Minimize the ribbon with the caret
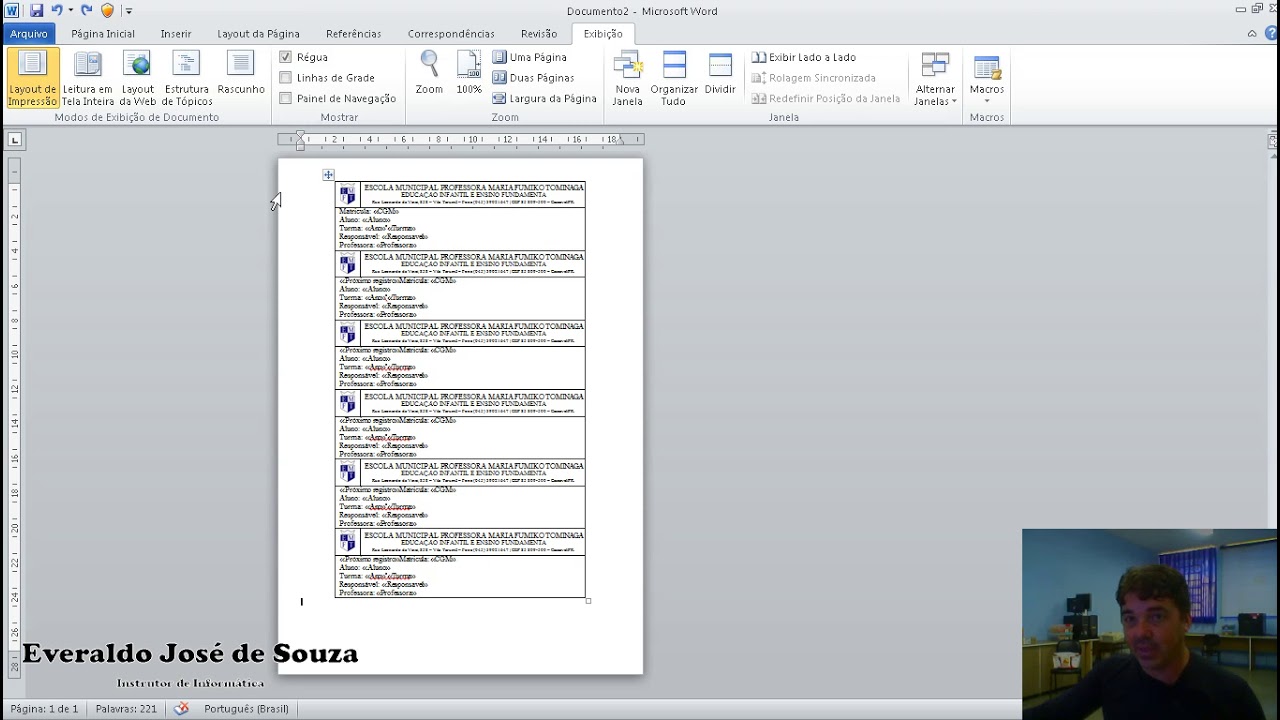 (x=1252, y=33)
